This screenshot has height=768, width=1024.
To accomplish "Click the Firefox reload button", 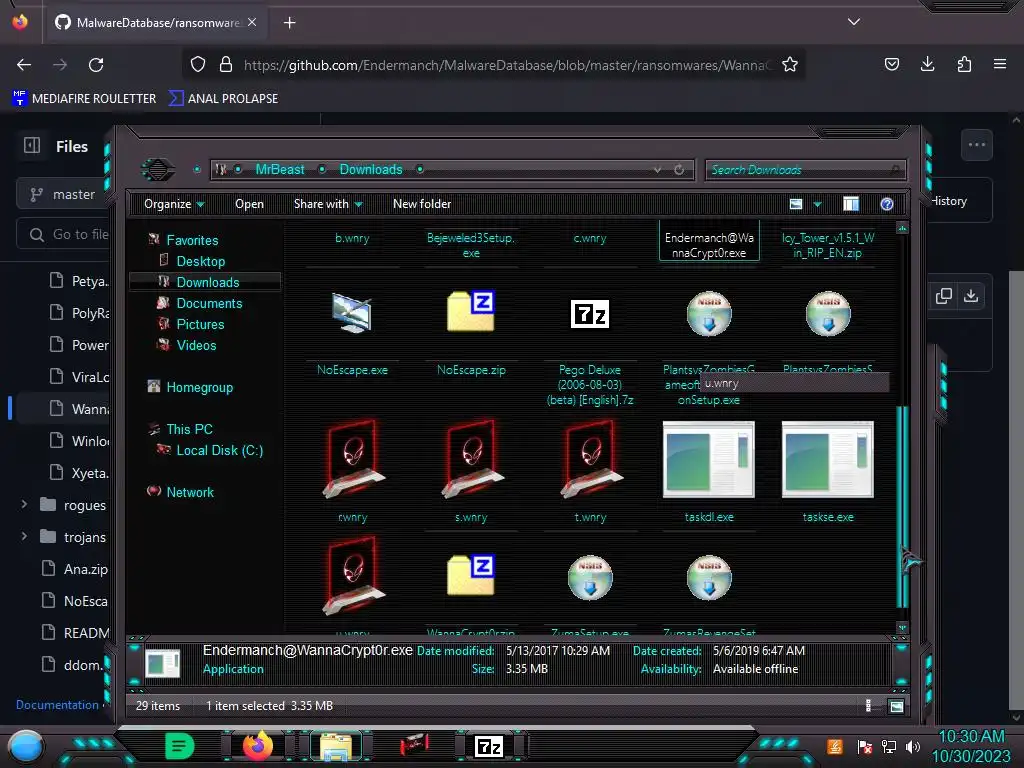I will pos(96,65).
